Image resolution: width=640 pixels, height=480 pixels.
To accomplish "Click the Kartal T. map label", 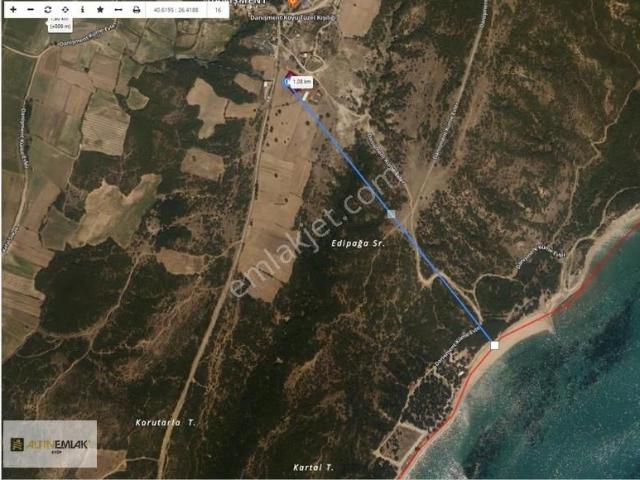I will click(x=313, y=467).
